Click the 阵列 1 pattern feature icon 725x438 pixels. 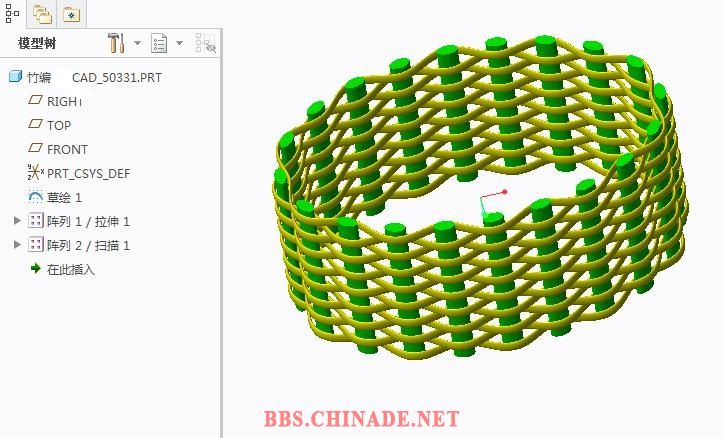click(x=36, y=221)
